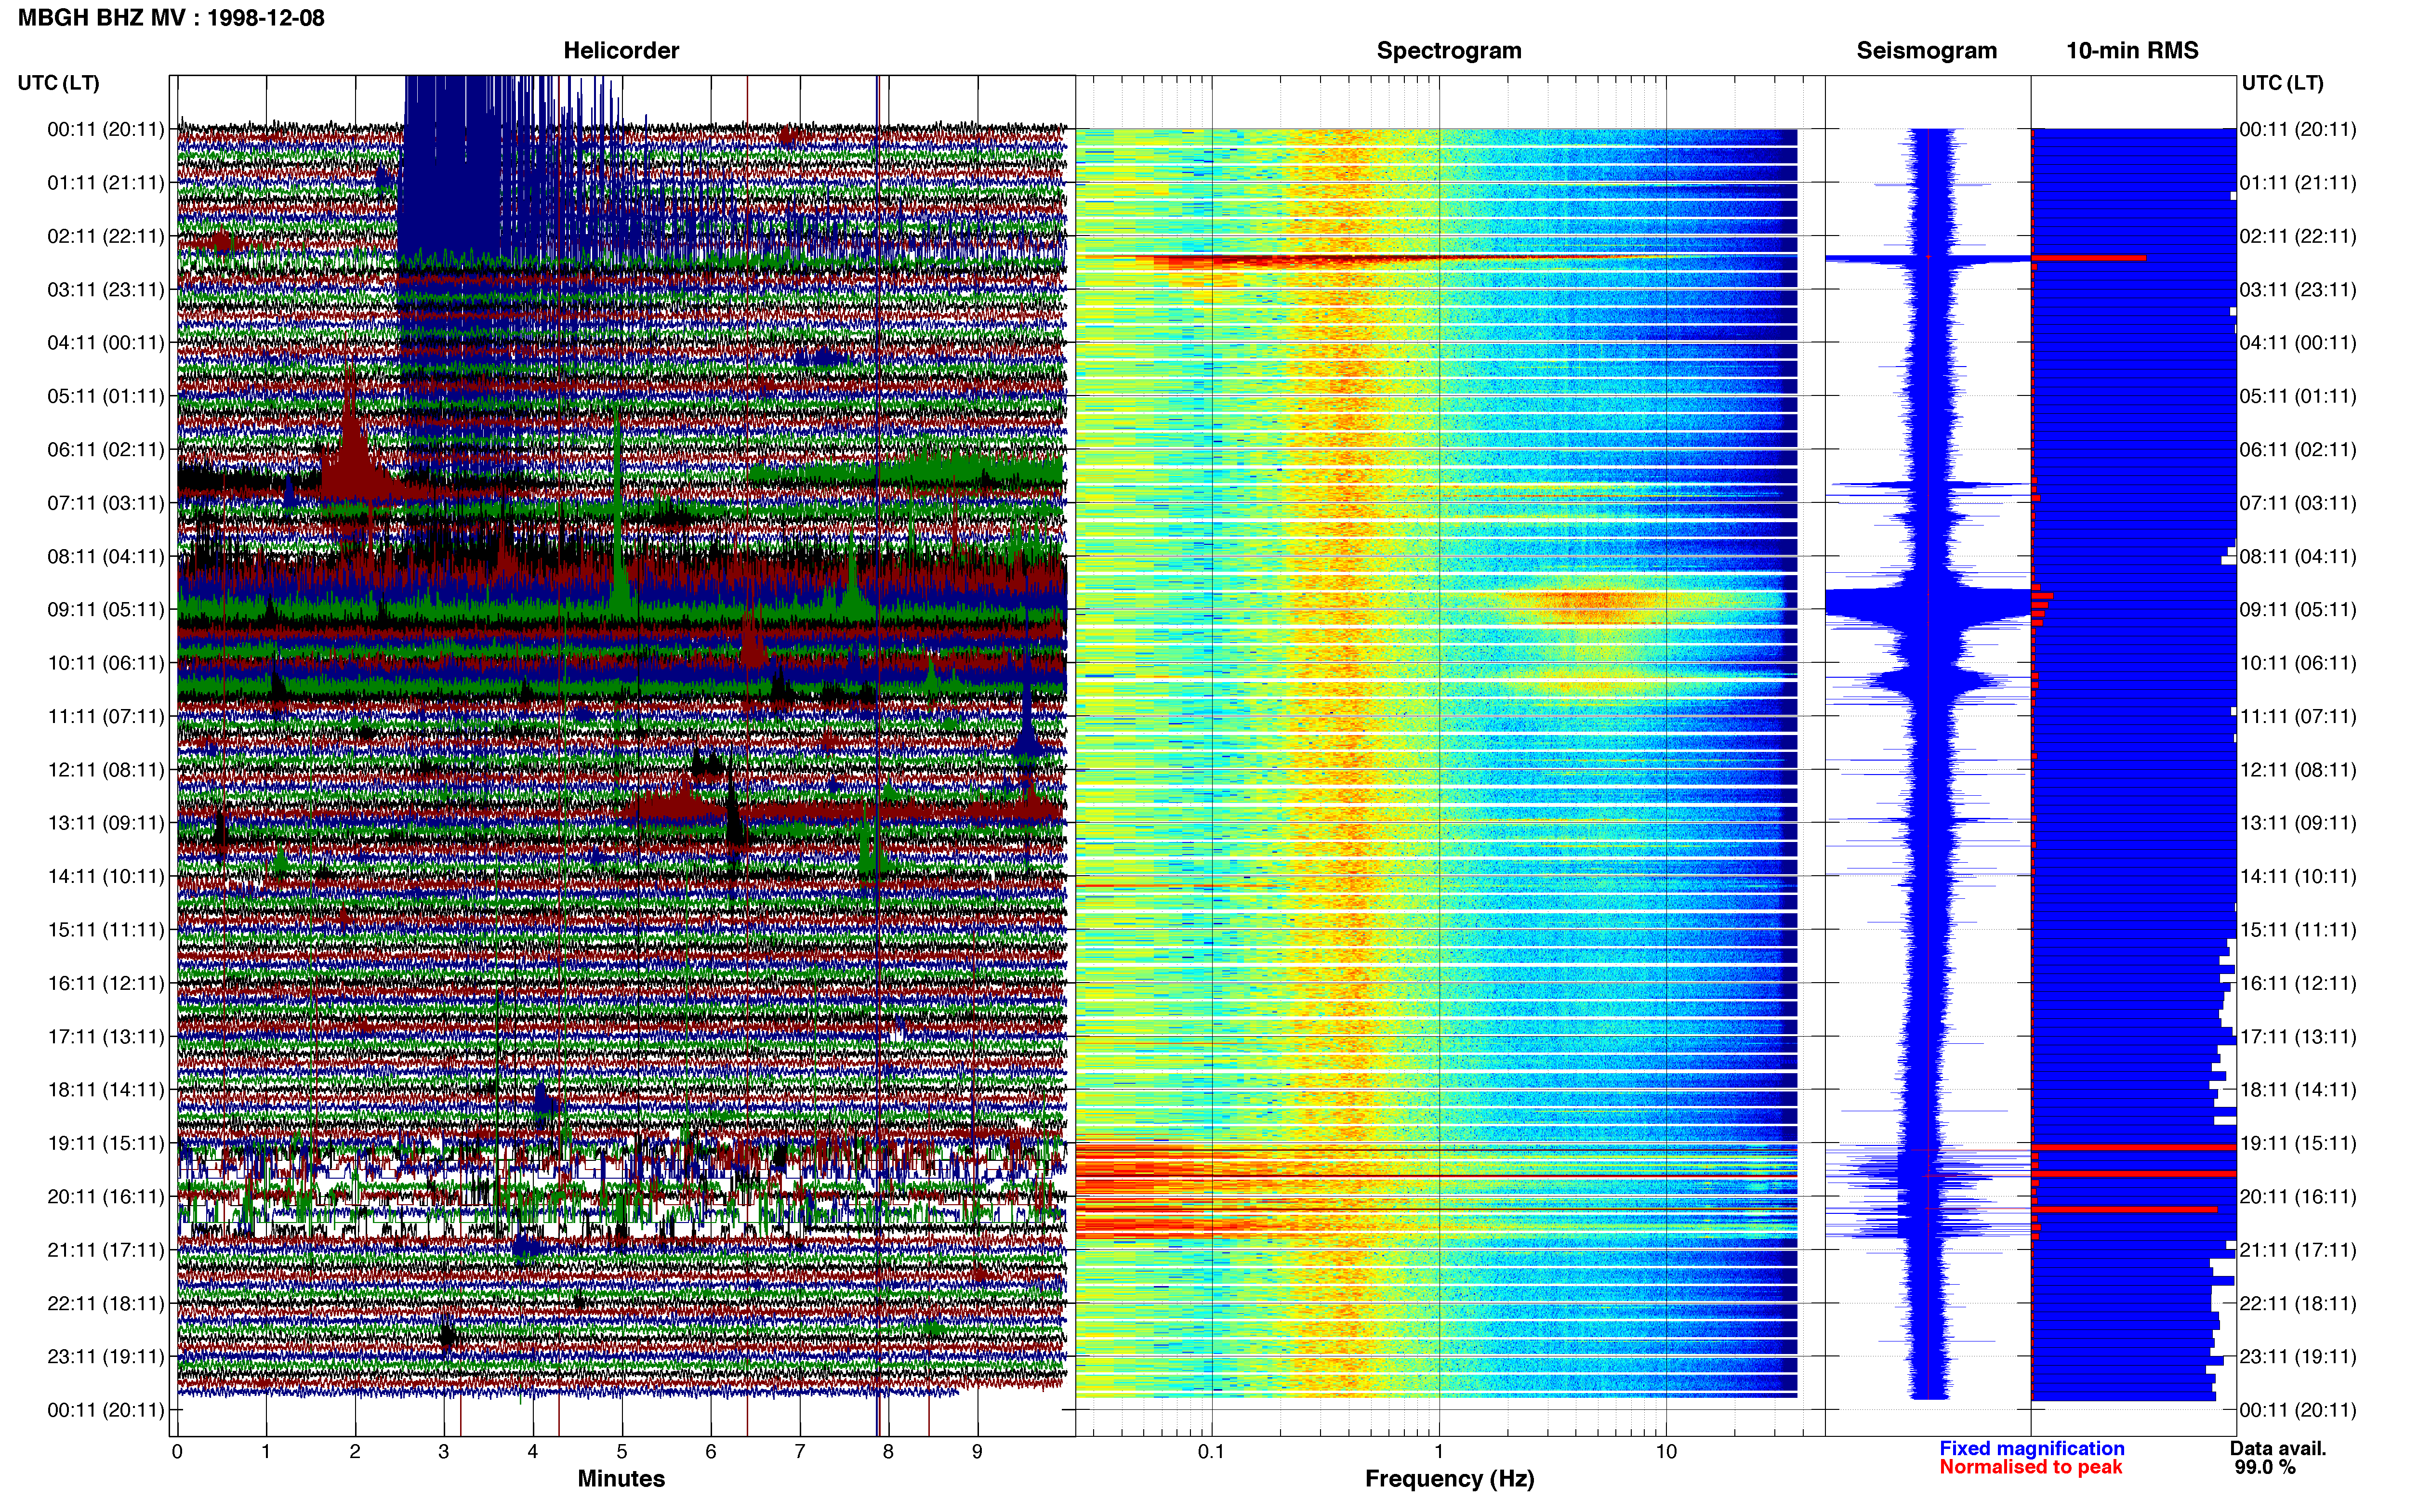Click left-axis time label "01:11 (21:11)"

106,183
